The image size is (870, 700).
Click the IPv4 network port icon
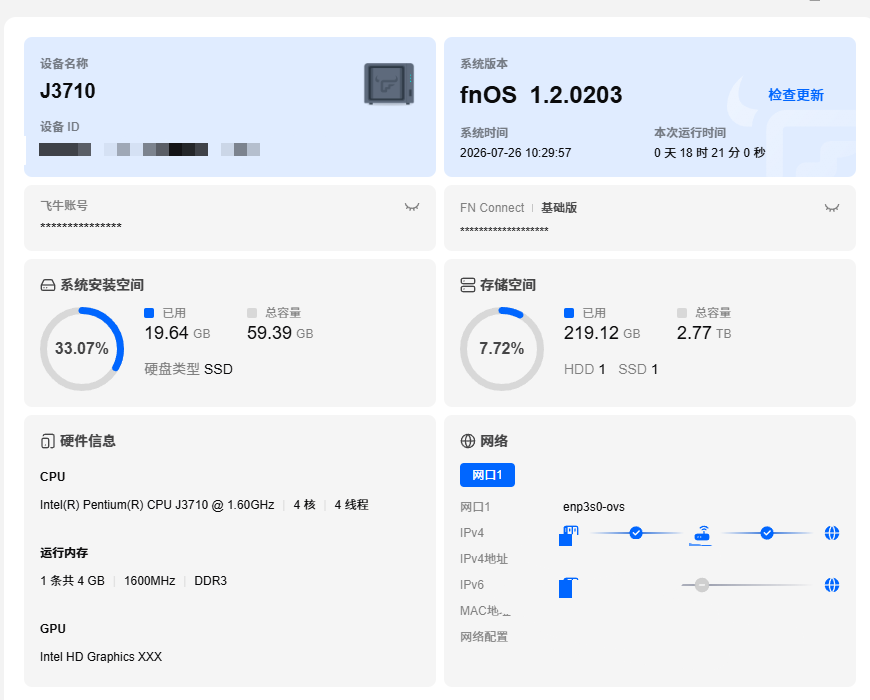pos(568,535)
